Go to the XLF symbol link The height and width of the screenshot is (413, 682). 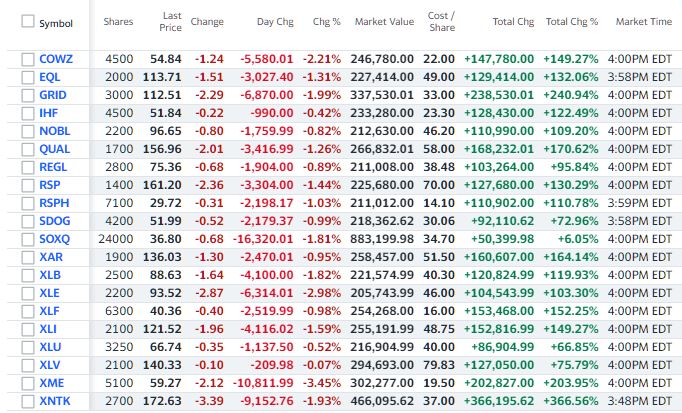tap(49, 311)
